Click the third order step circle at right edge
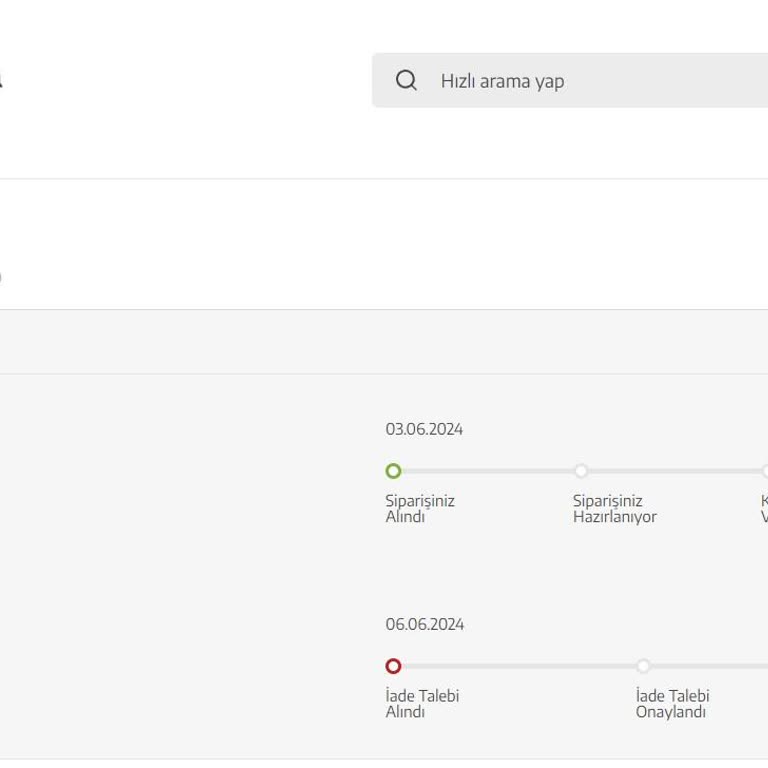The height and width of the screenshot is (768, 768). pos(764,471)
